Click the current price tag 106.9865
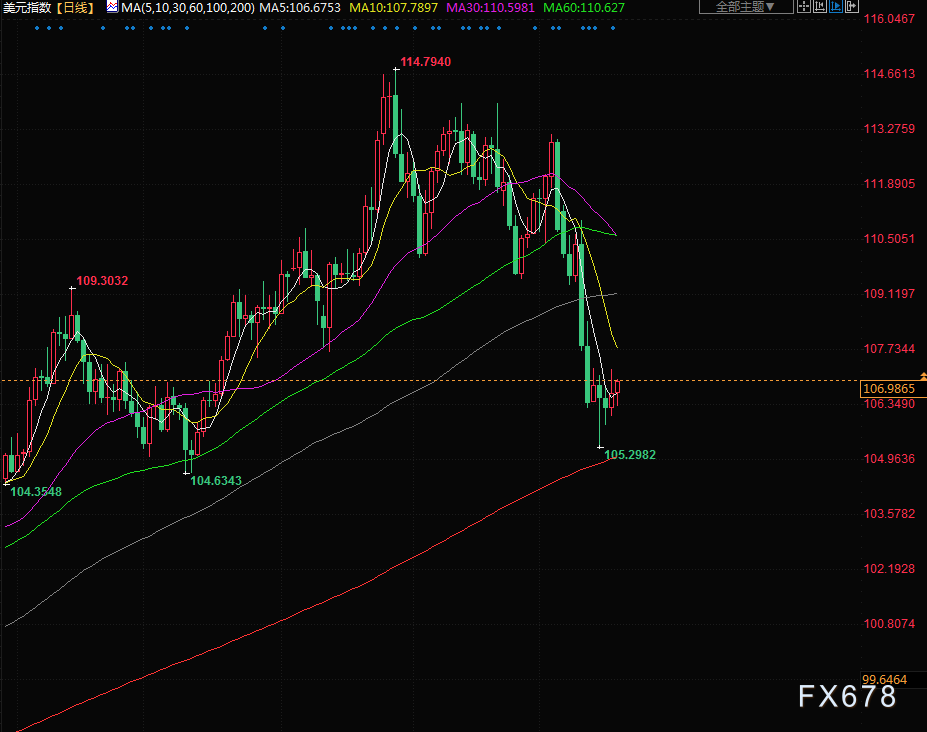 (893, 388)
